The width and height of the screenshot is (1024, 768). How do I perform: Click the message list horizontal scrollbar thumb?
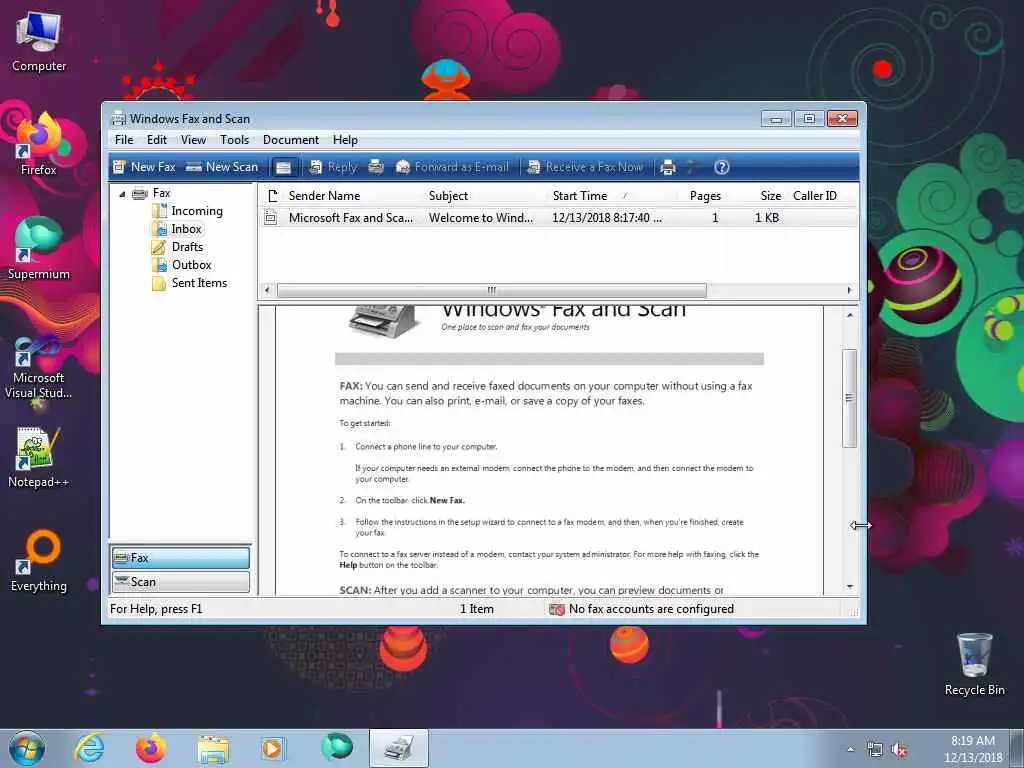click(492, 290)
